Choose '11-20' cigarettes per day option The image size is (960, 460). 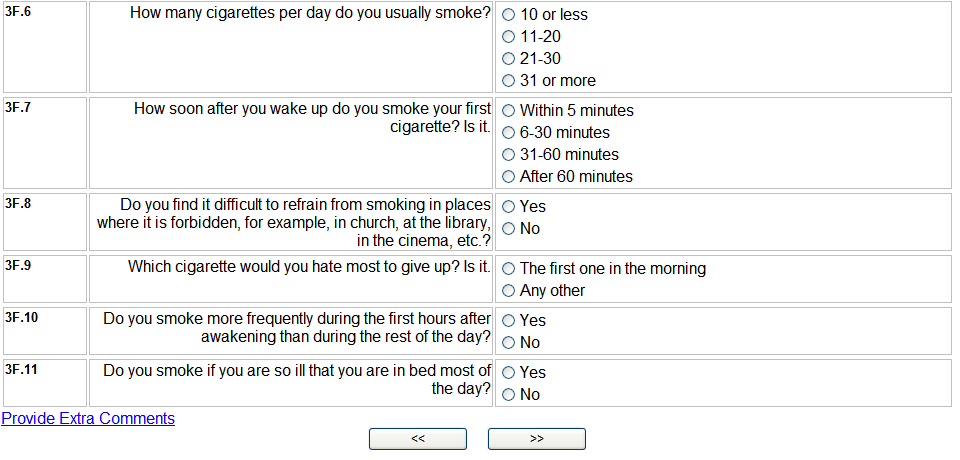[x=508, y=37]
